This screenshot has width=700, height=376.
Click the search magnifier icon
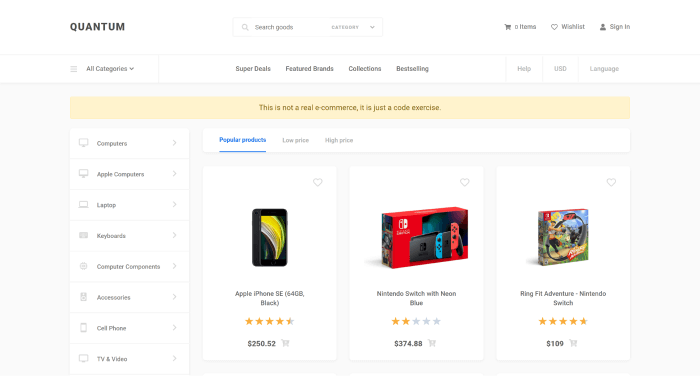click(x=245, y=27)
